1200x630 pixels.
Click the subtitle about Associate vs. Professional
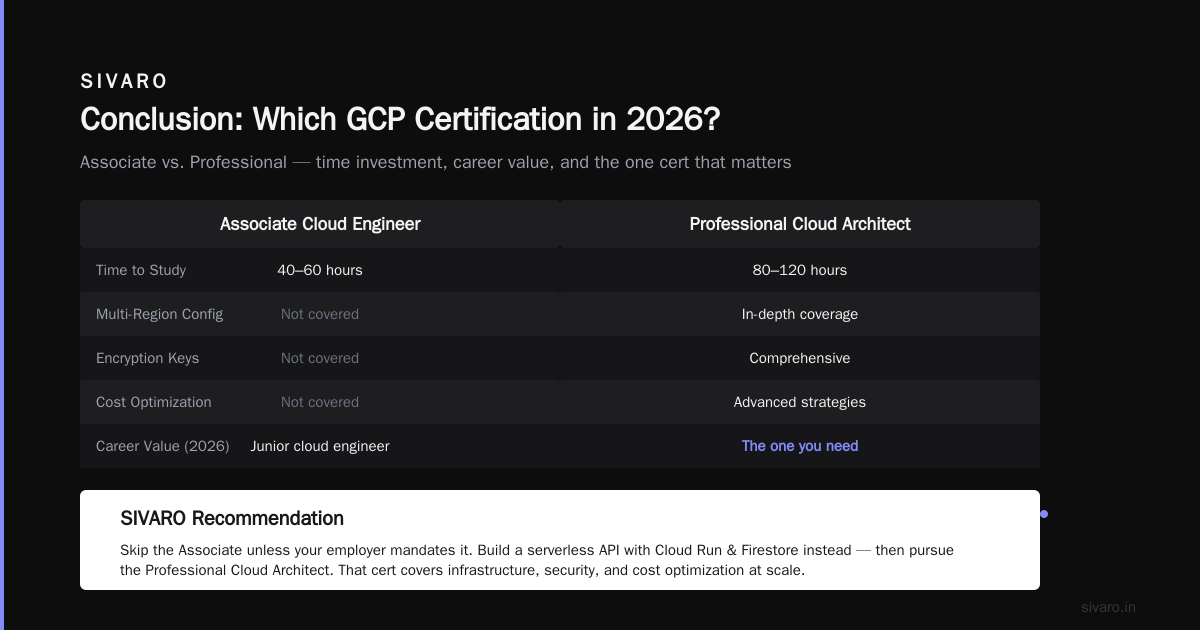click(x=436, y=162)
